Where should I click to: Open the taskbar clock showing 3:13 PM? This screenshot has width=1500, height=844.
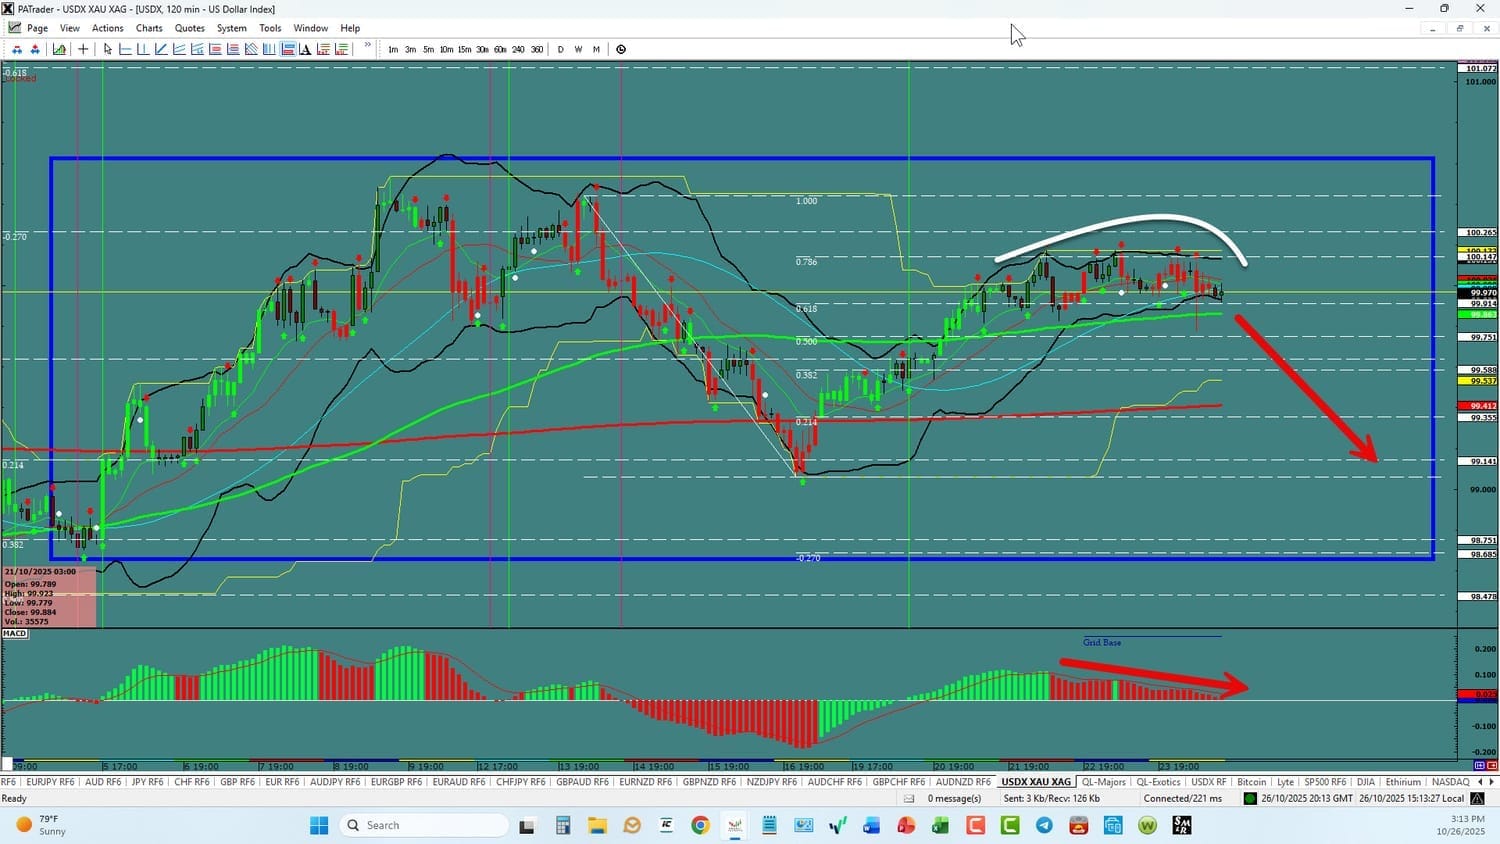[1462, 825]
